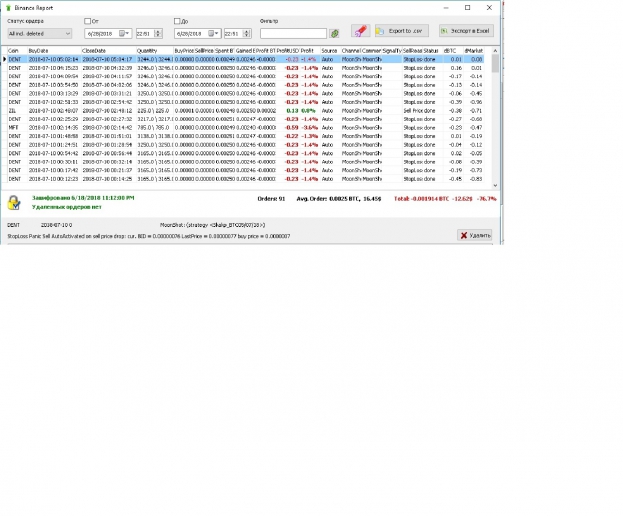Maximize the Binance Report window

click(x=468, y=8)
